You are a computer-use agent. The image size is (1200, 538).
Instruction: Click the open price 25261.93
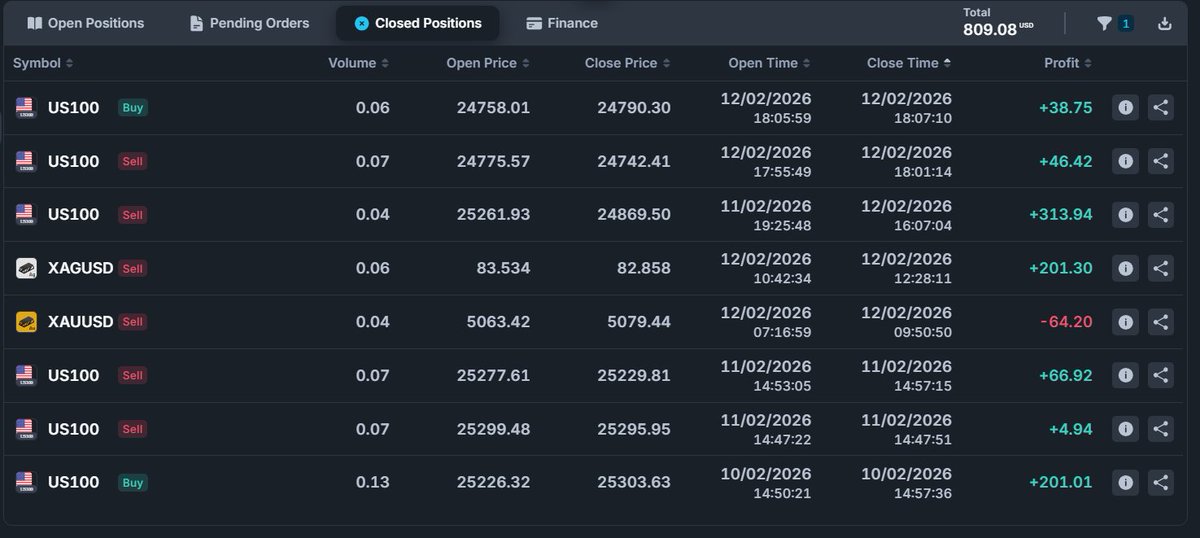coord(493,214)
